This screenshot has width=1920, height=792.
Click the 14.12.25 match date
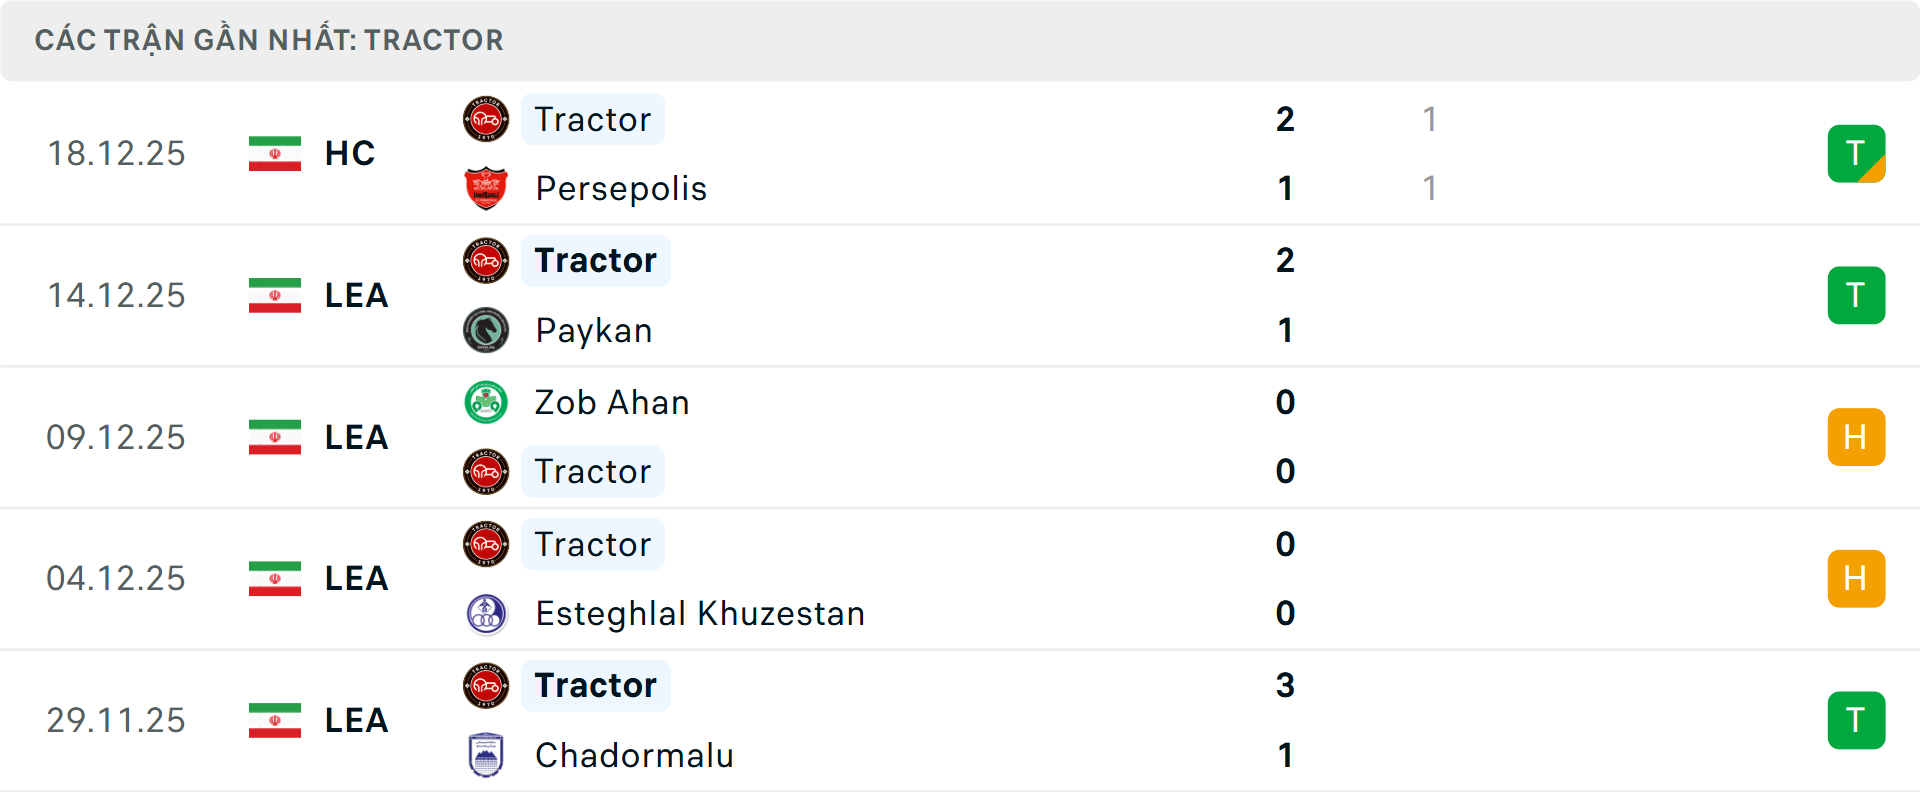click(x=116, y=296)
